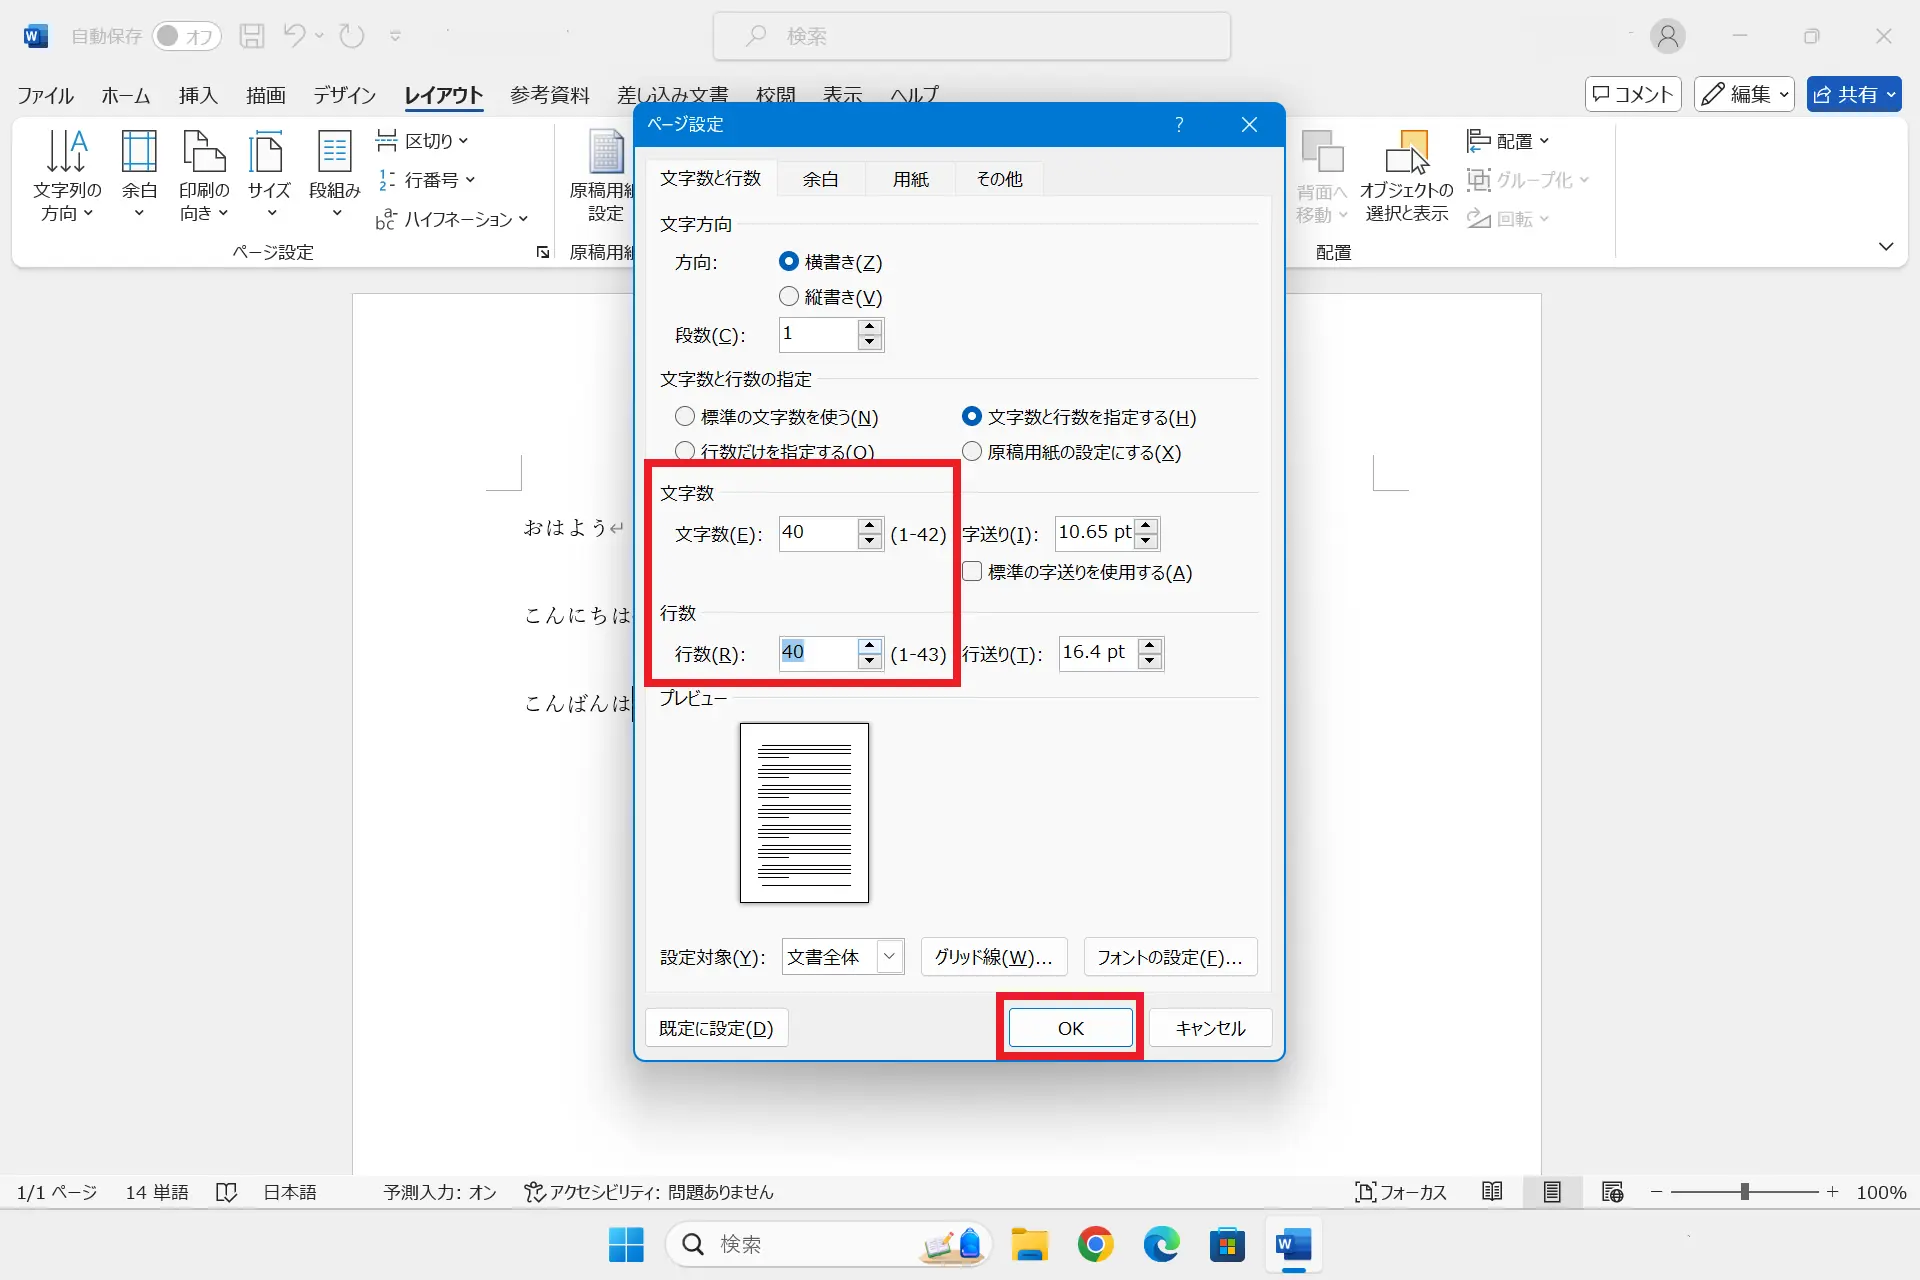Click the 行送り 16.4 pt field
This screenshot has height=1280, width=1920.
pyautogui.click(x=1098, y=653)
